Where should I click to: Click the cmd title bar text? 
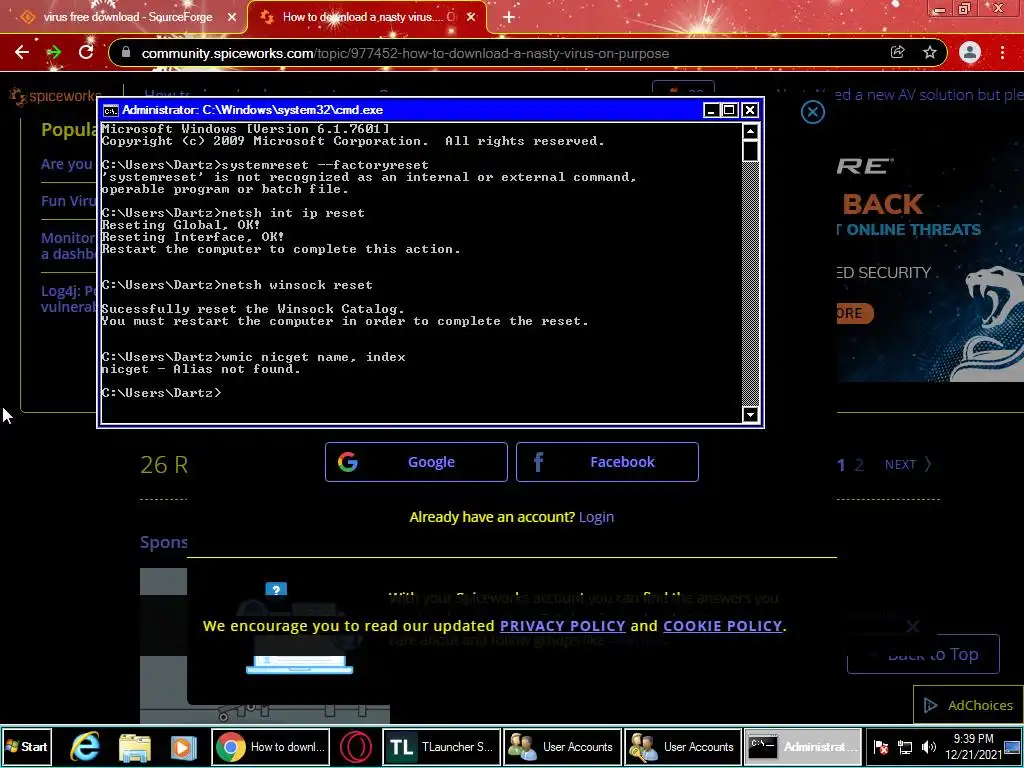(252, 110)
